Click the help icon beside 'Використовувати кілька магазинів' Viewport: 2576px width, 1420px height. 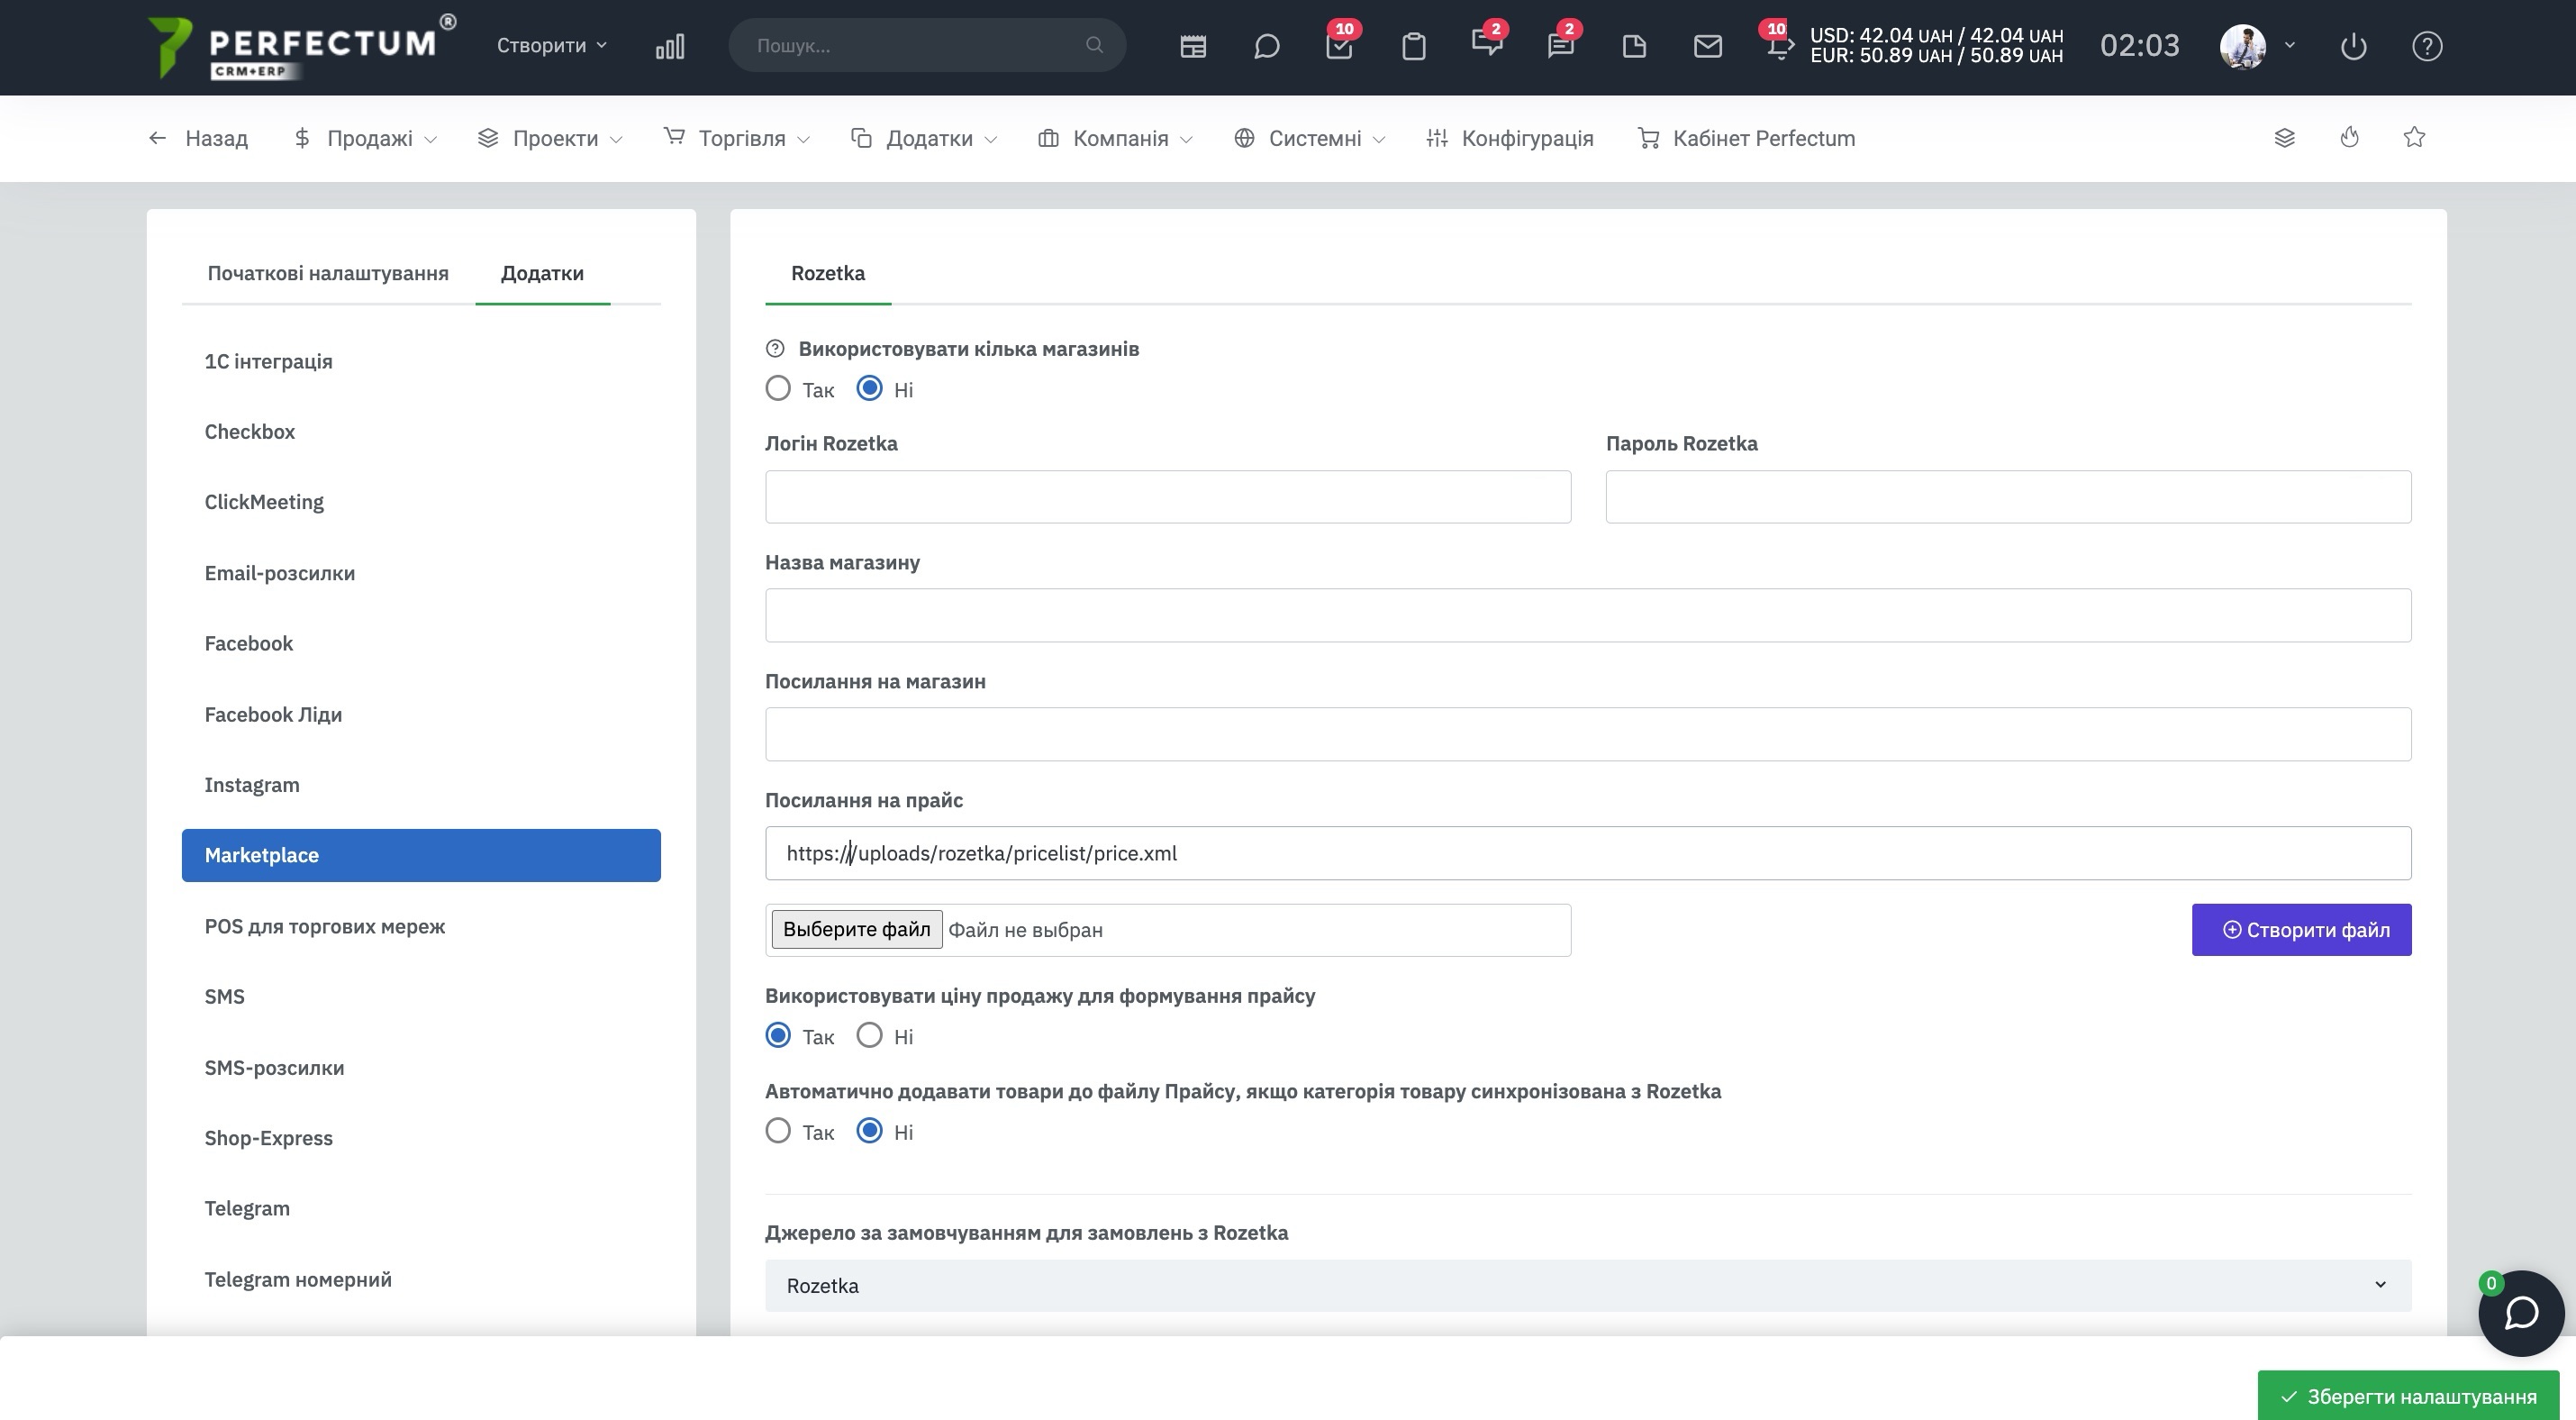[x=775, y=349]
